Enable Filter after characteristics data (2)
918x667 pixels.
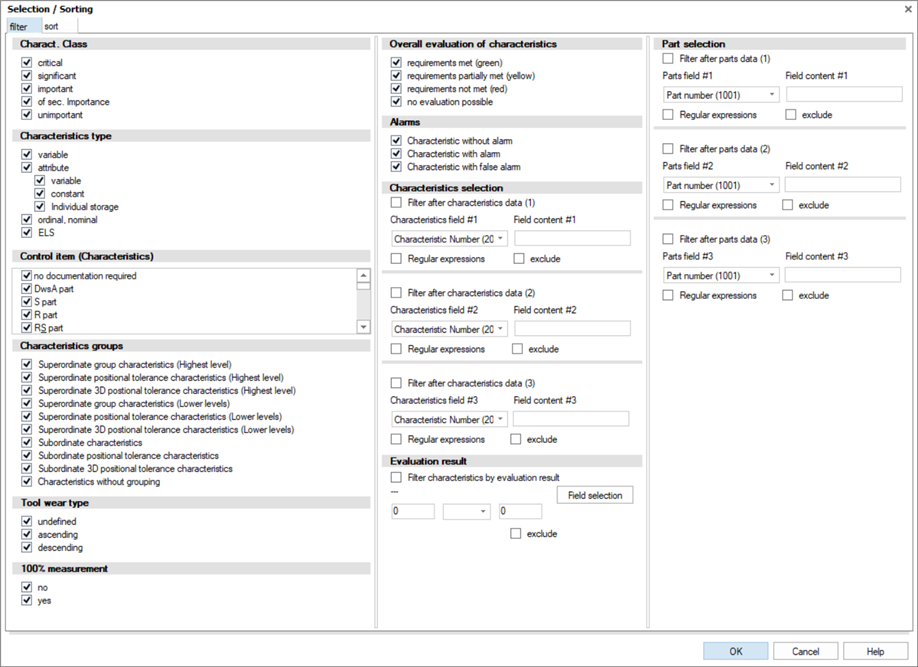[x=396, y=293]
